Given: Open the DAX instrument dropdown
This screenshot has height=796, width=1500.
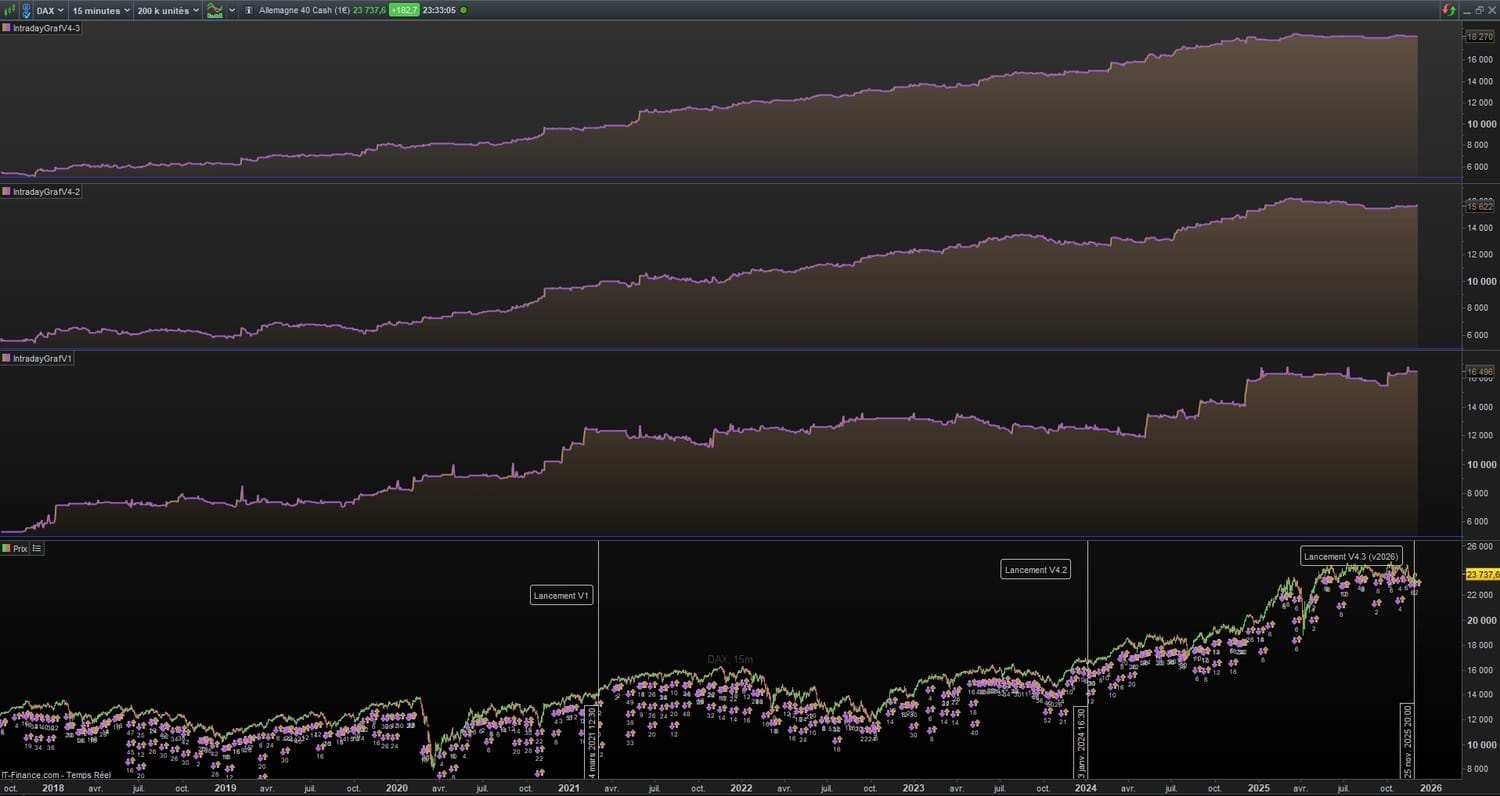Looking at the screenshot, I should point(50,10).
